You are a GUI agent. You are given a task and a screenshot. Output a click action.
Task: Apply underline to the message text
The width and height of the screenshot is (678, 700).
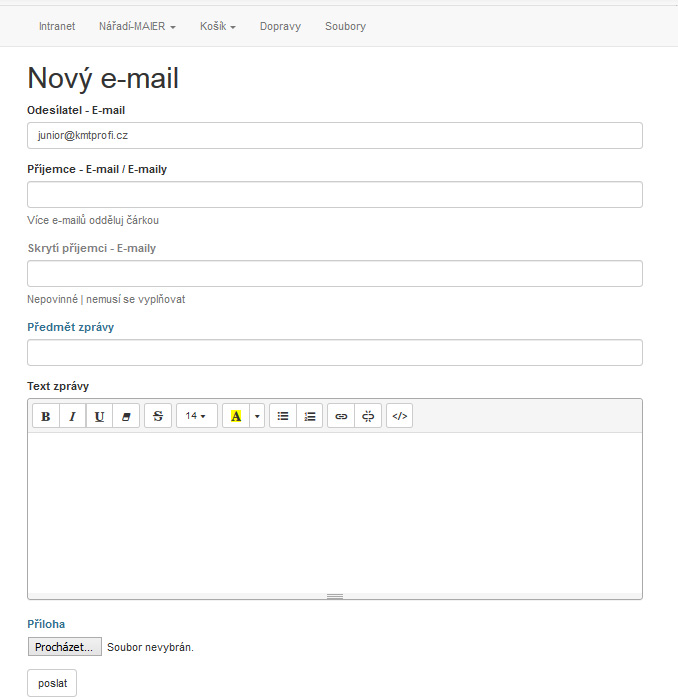pyautogui.click(x=99, y=416)
